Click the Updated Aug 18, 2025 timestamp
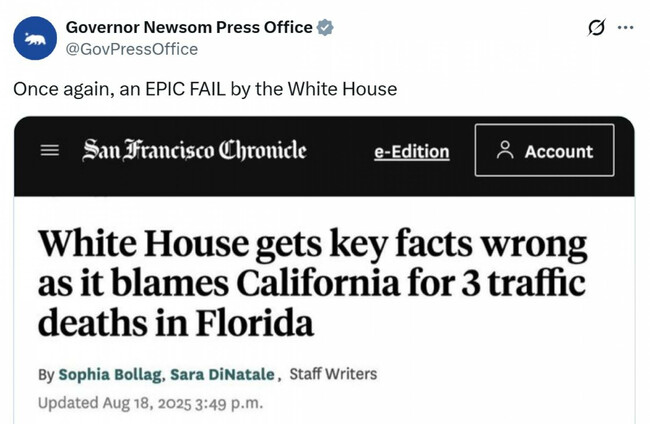Image resolution: width=650 pixels, height=424 pixels. tap(150, 403)
